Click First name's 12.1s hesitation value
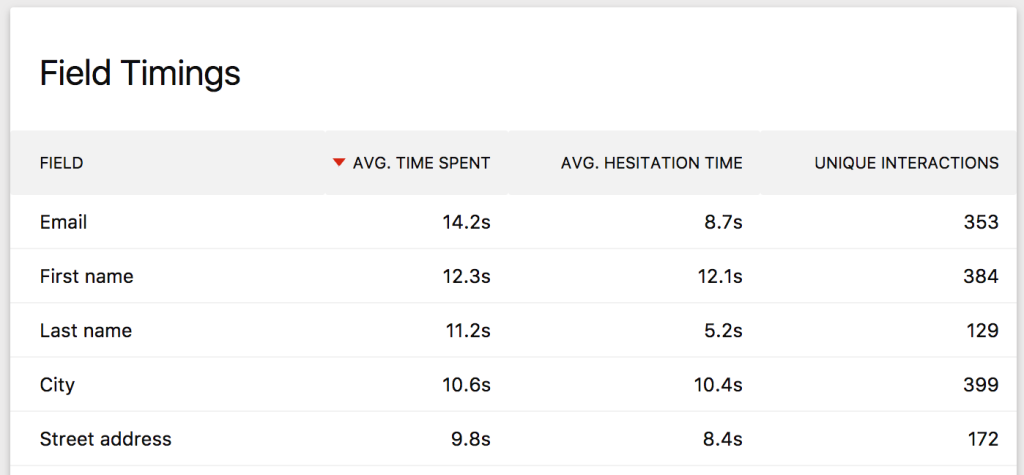 coord(719,276)
